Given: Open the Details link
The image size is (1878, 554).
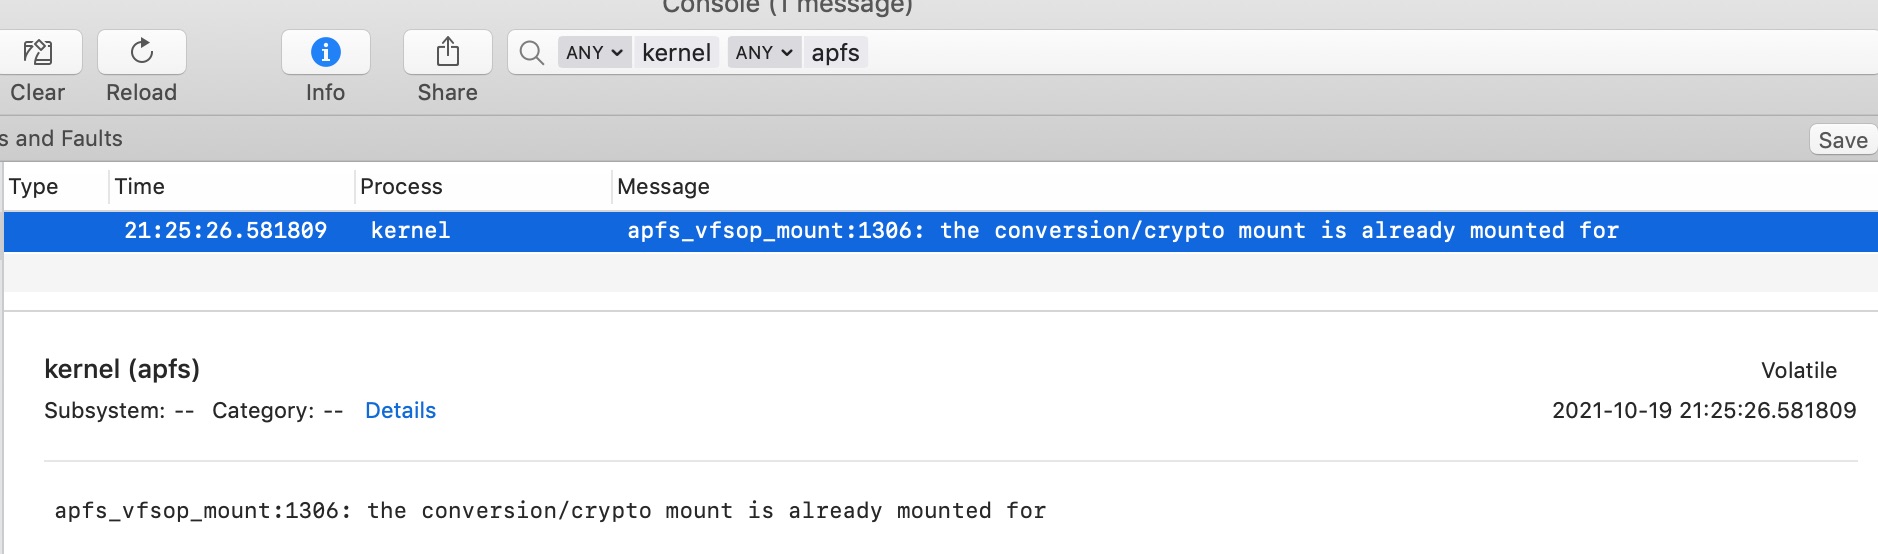Looking at the screenshot, I should point(400,411).
